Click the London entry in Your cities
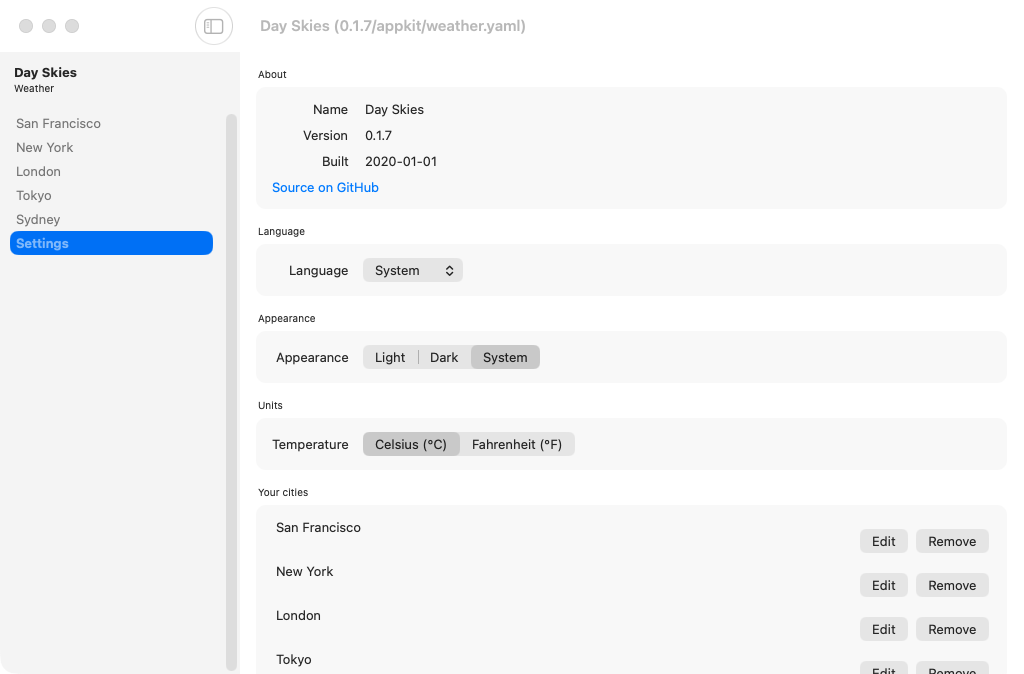 click(298, 615)
